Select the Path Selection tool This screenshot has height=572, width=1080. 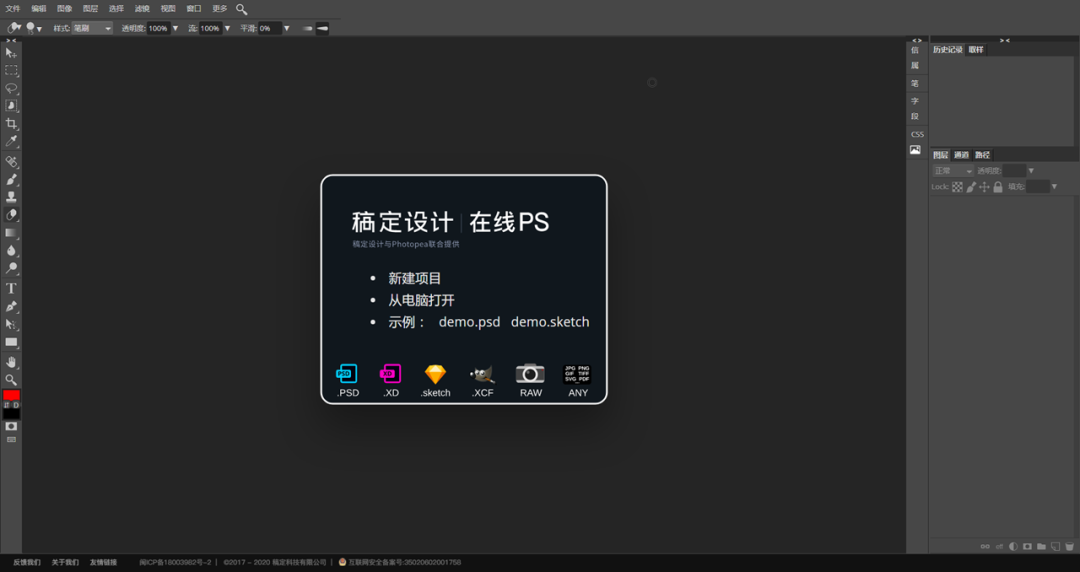(x=11, y=324)
